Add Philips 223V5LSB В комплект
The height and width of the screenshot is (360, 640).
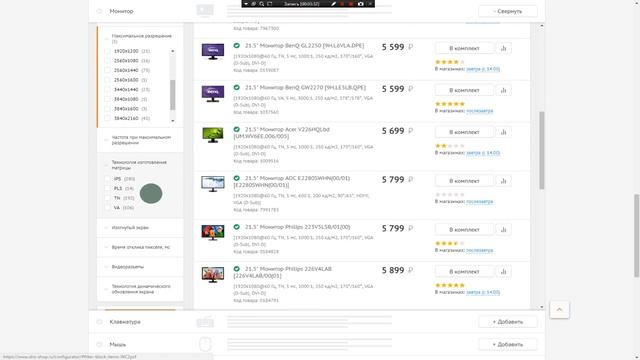click(464, 229)
